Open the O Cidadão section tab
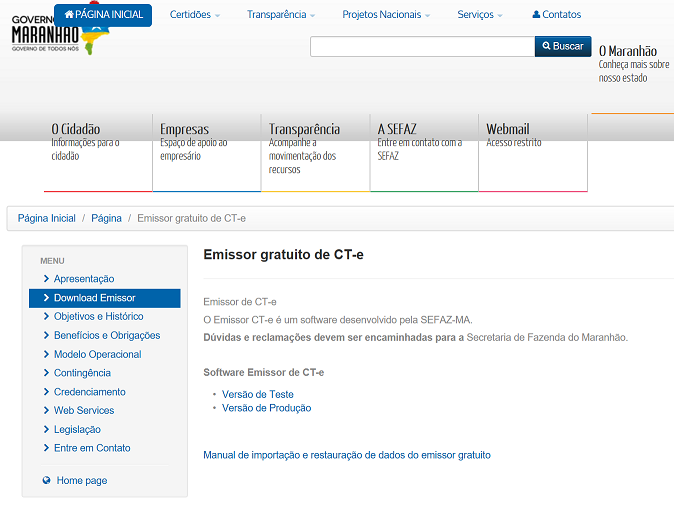Image resolution: width=674 pixels, height=509 pixels. click(98, 153)
